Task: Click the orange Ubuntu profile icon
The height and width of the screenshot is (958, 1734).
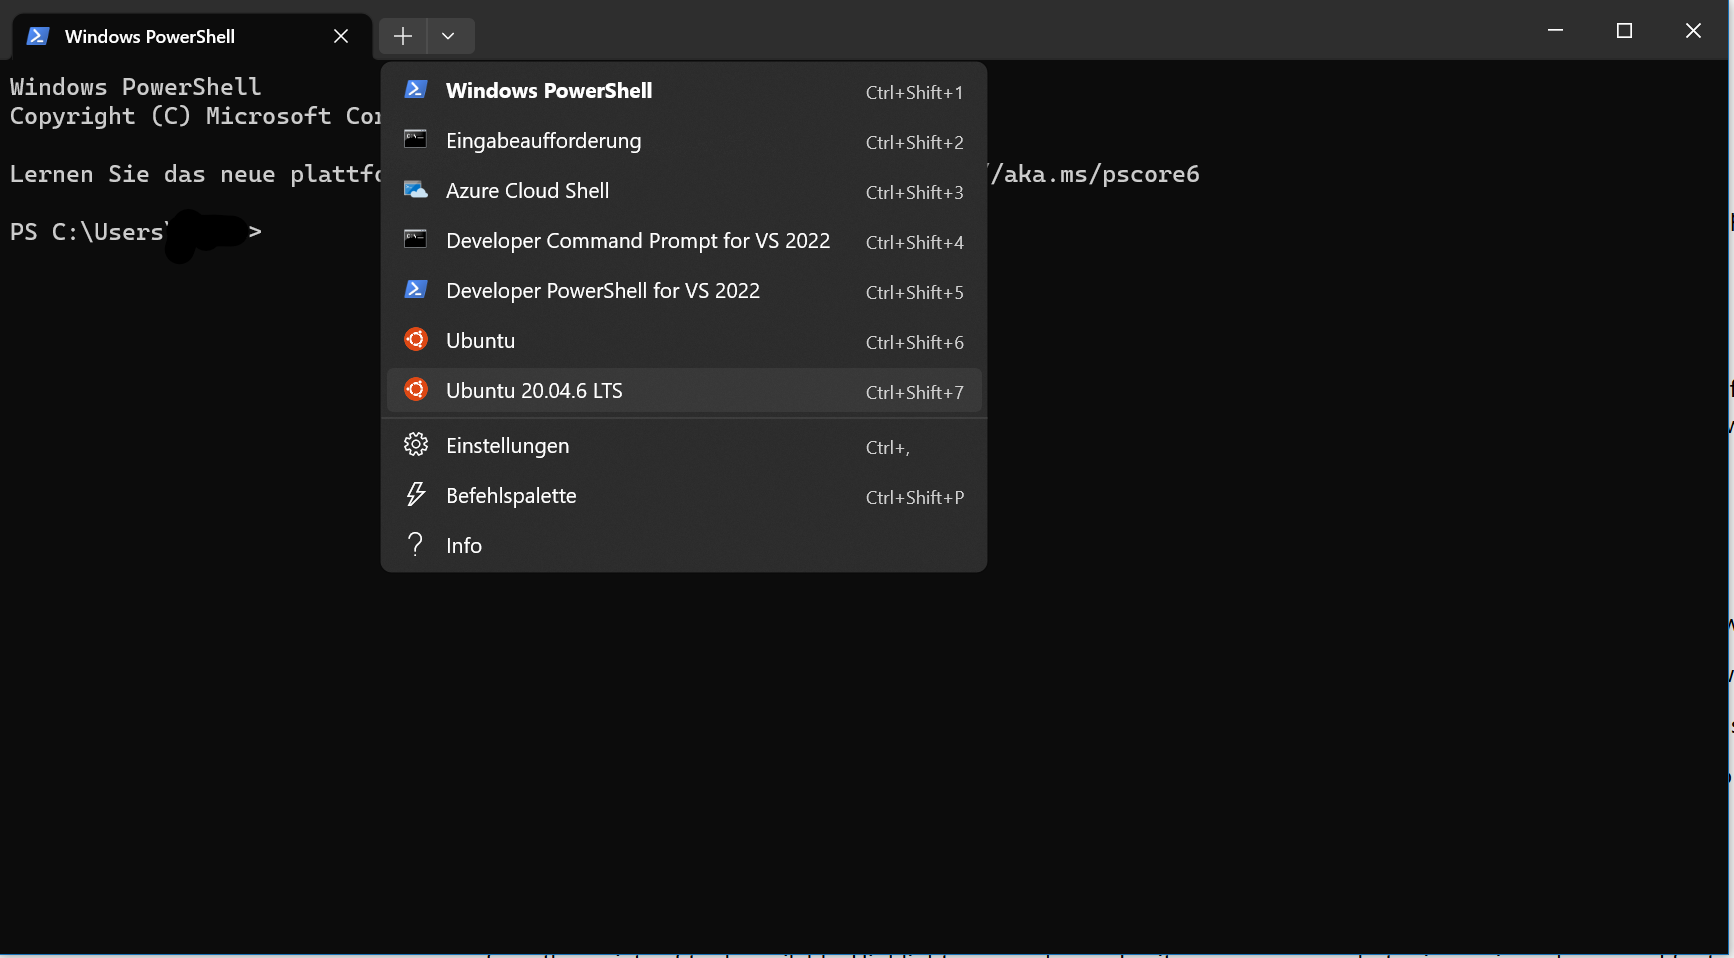Action: point(415,340)
